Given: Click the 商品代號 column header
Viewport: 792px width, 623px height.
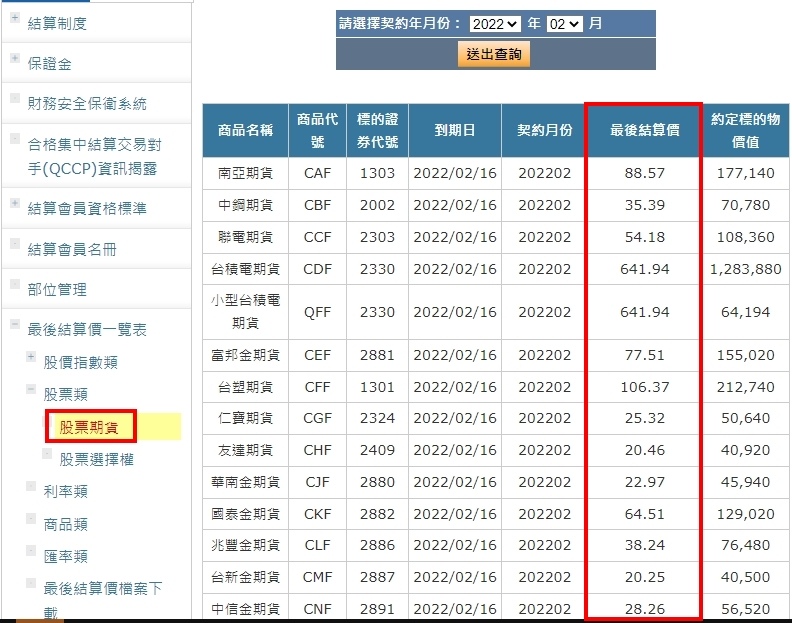Looking at the screenshot, I should pos(317,130).
